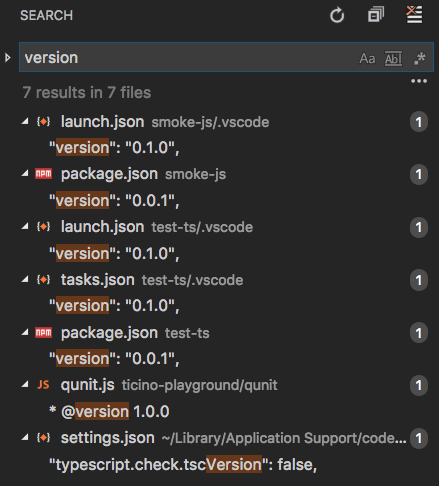Open package.json in smoke-js
The image size is (439, 486).
(x=109, y=174)
